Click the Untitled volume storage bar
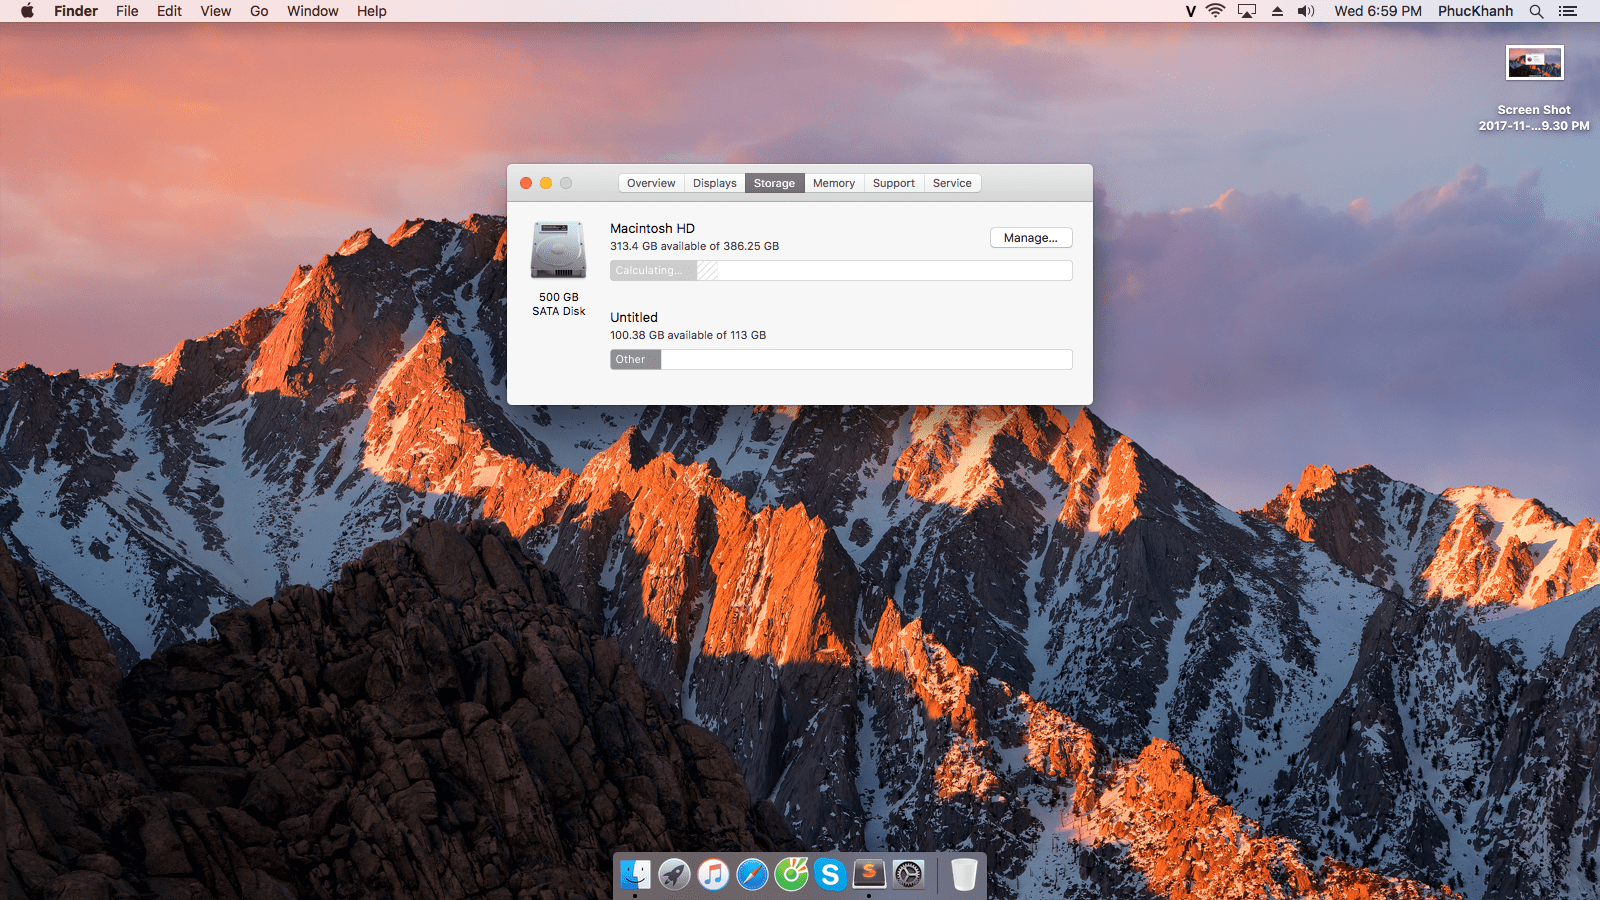 (840, 360)
